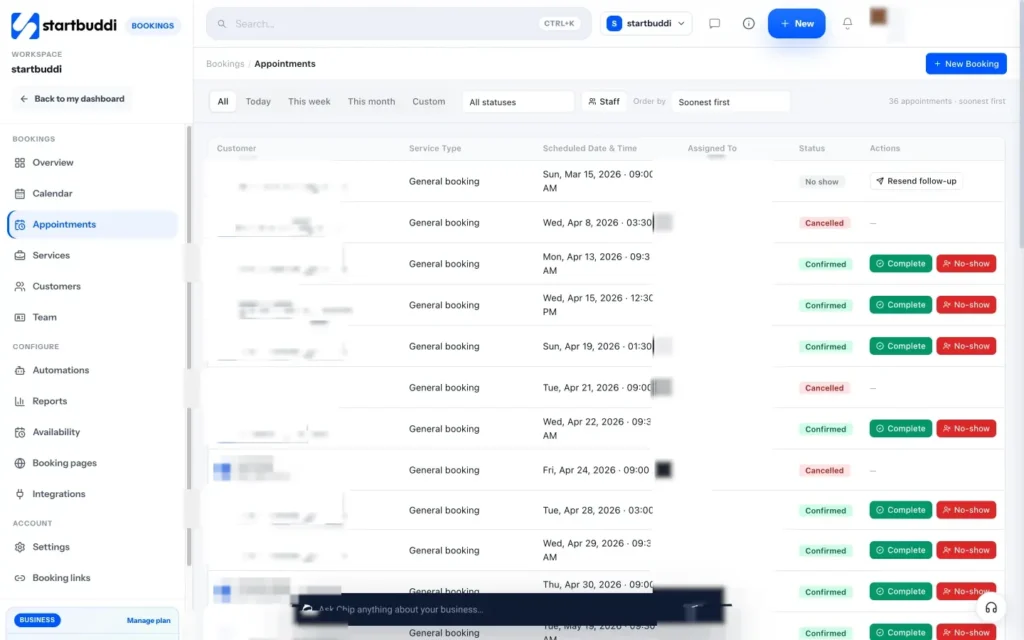Open Automations in the sidebar

point(61,370)
